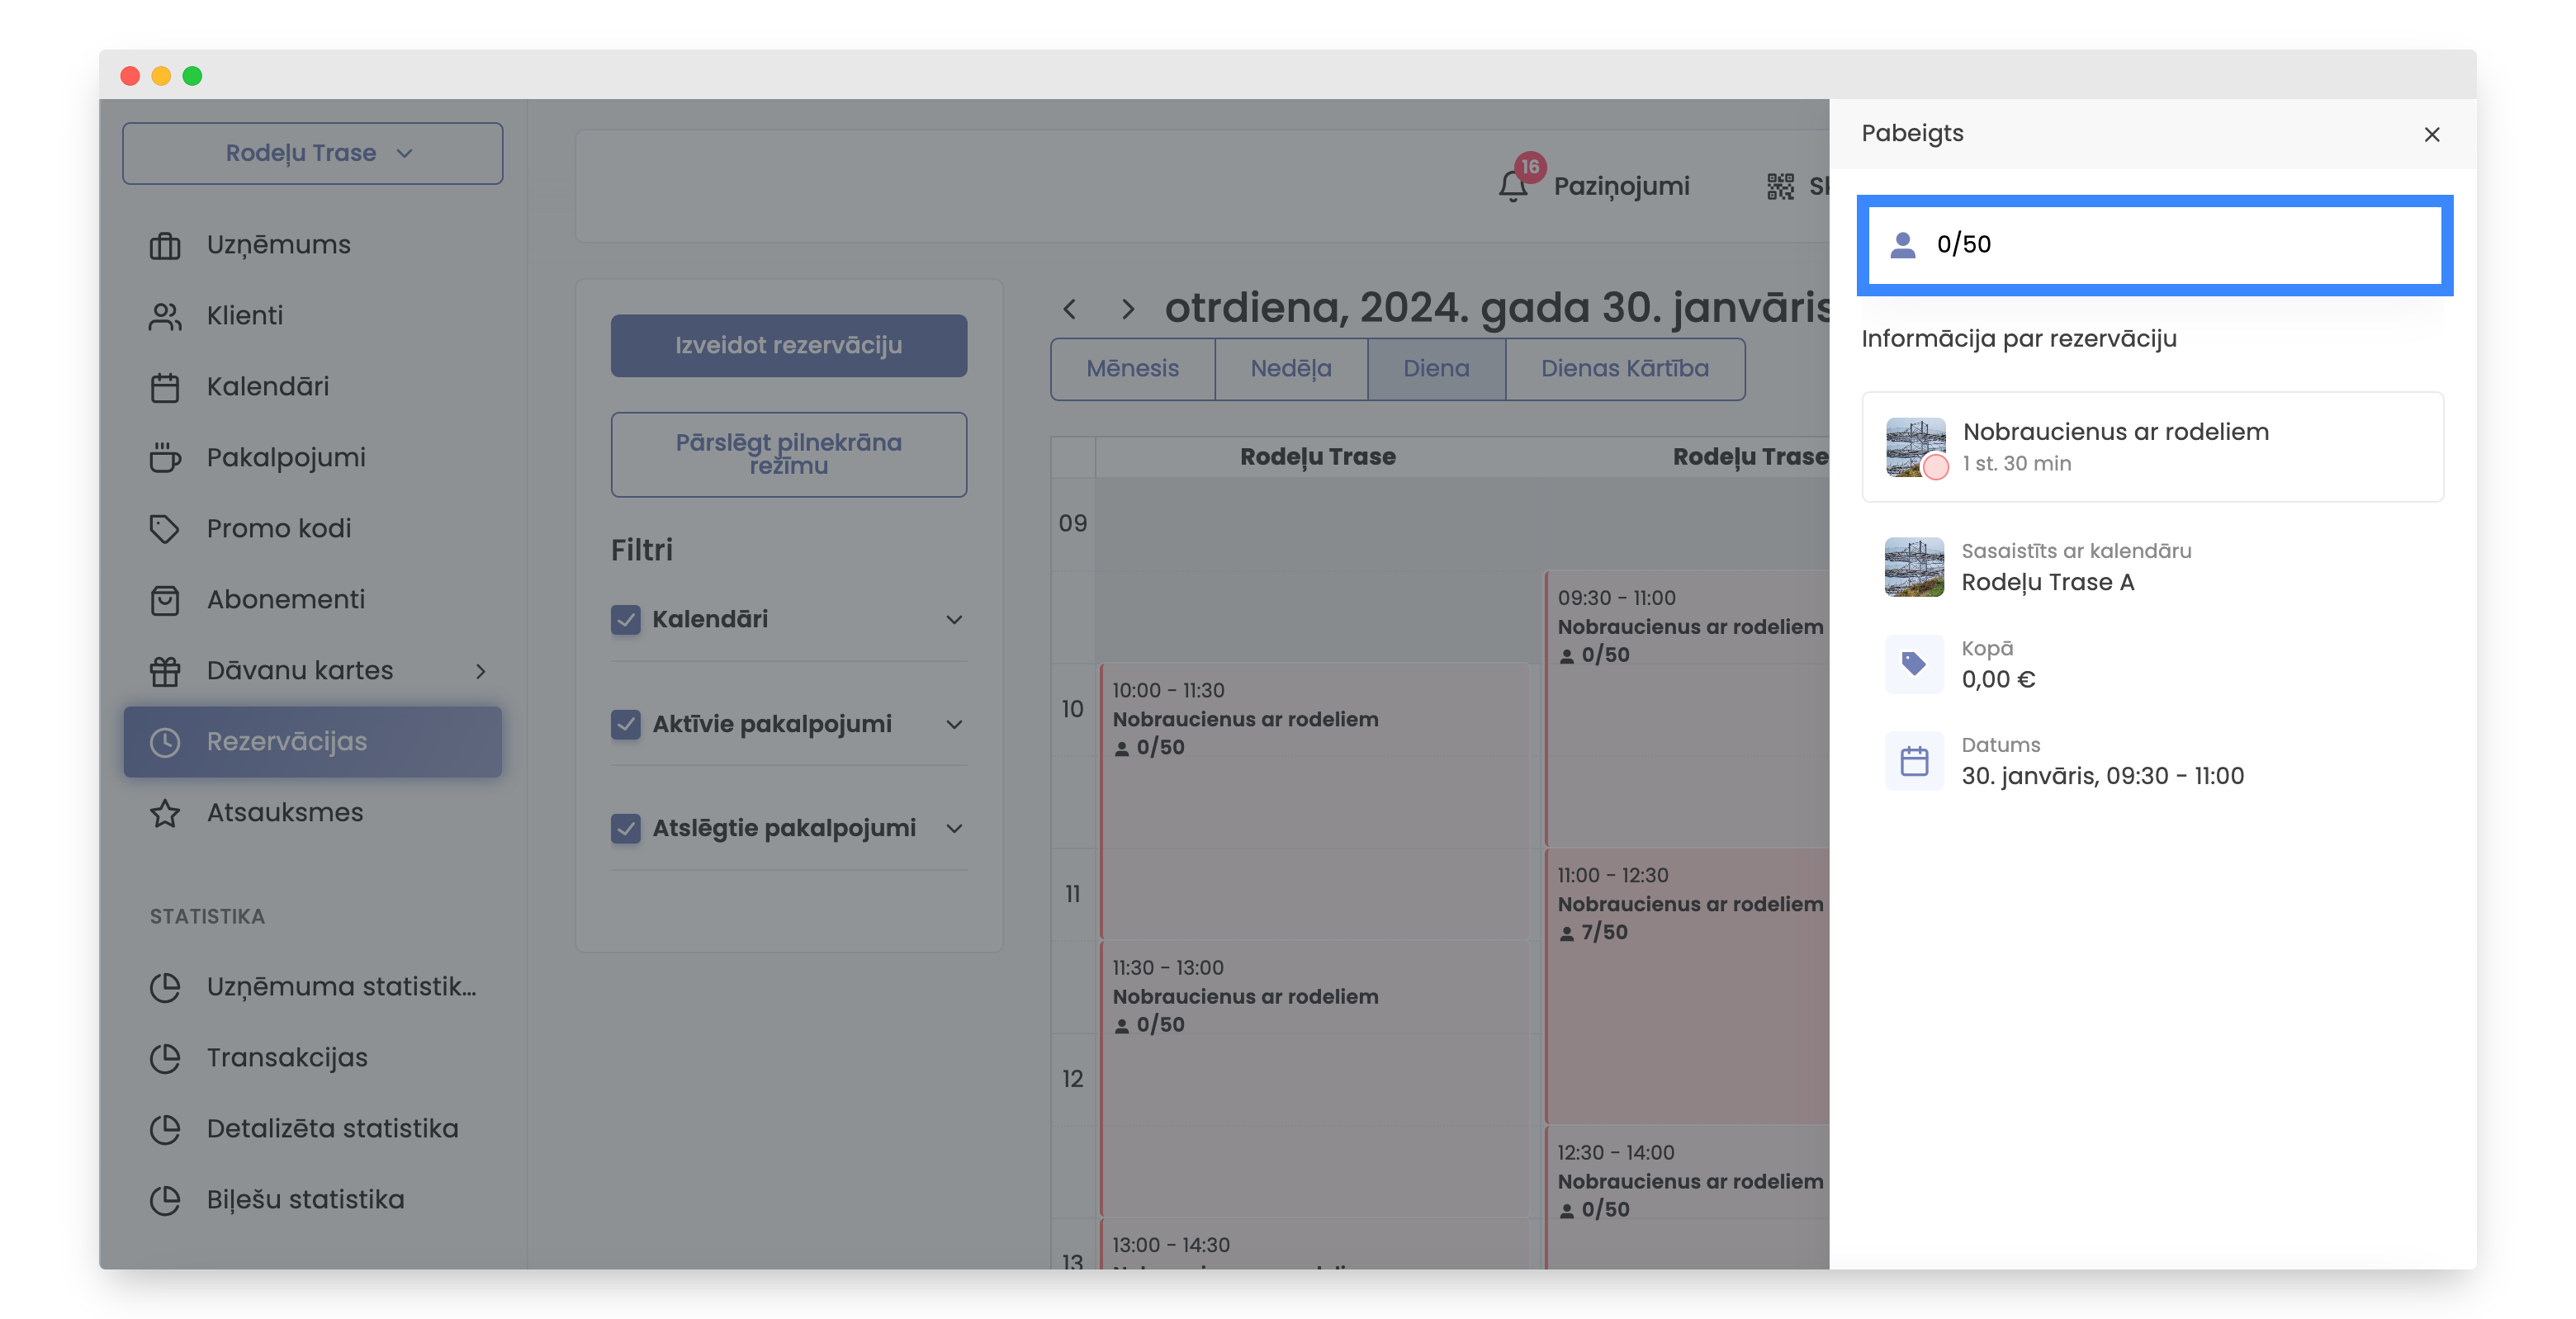Open the Atsauksmes star icon
This screenshot has height=1319, width=2576.
(165, 812)
